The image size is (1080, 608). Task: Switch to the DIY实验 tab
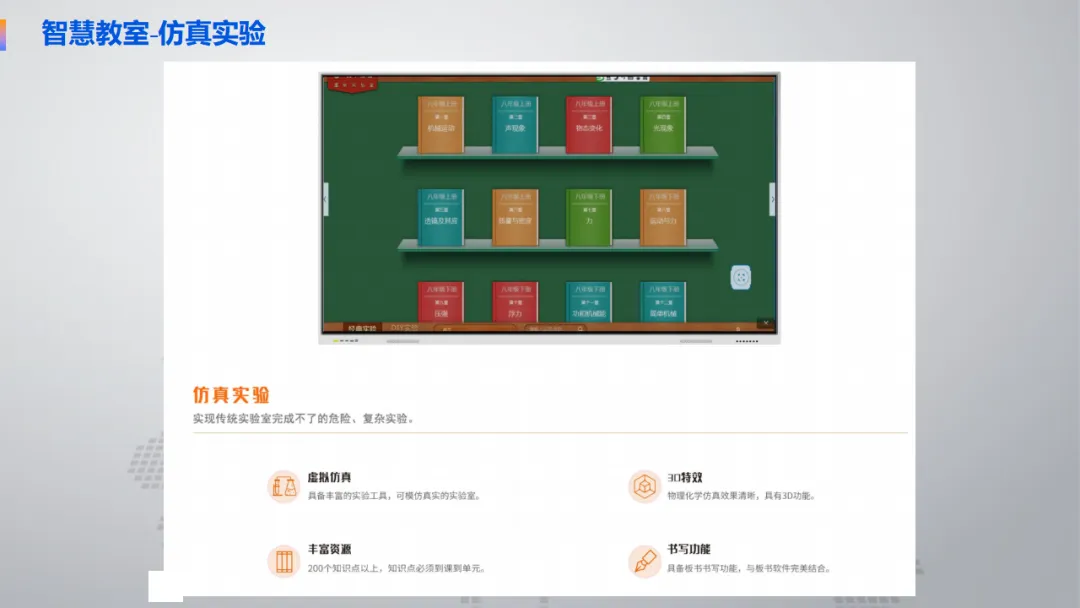404,328
